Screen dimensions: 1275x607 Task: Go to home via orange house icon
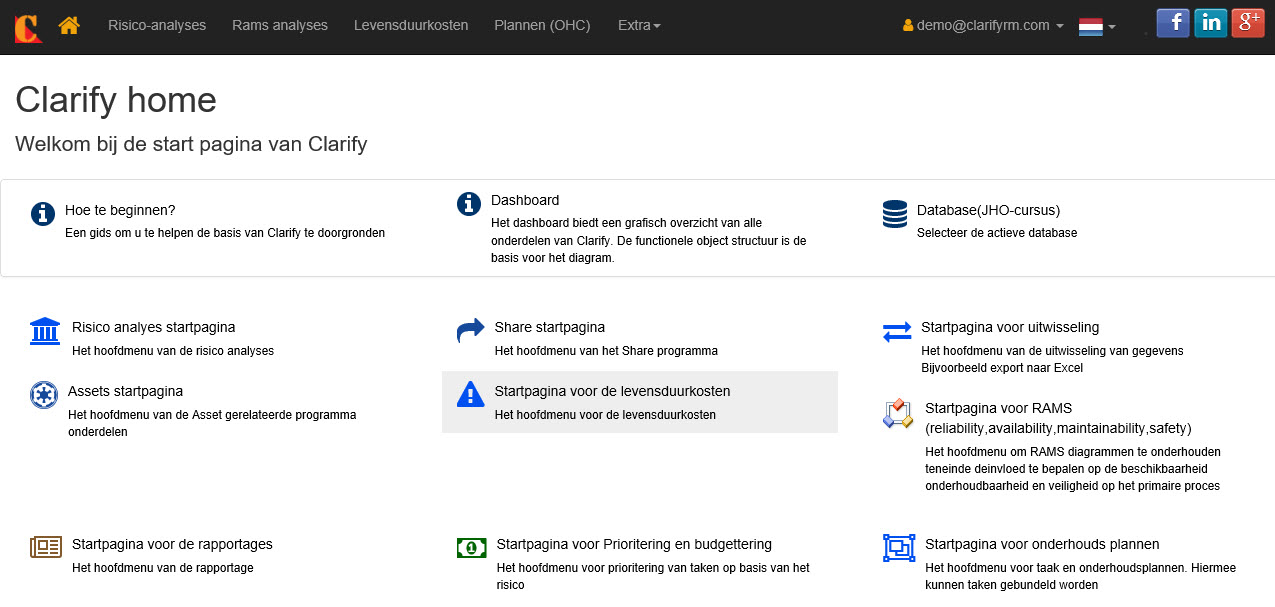click(x=69, y=26)
